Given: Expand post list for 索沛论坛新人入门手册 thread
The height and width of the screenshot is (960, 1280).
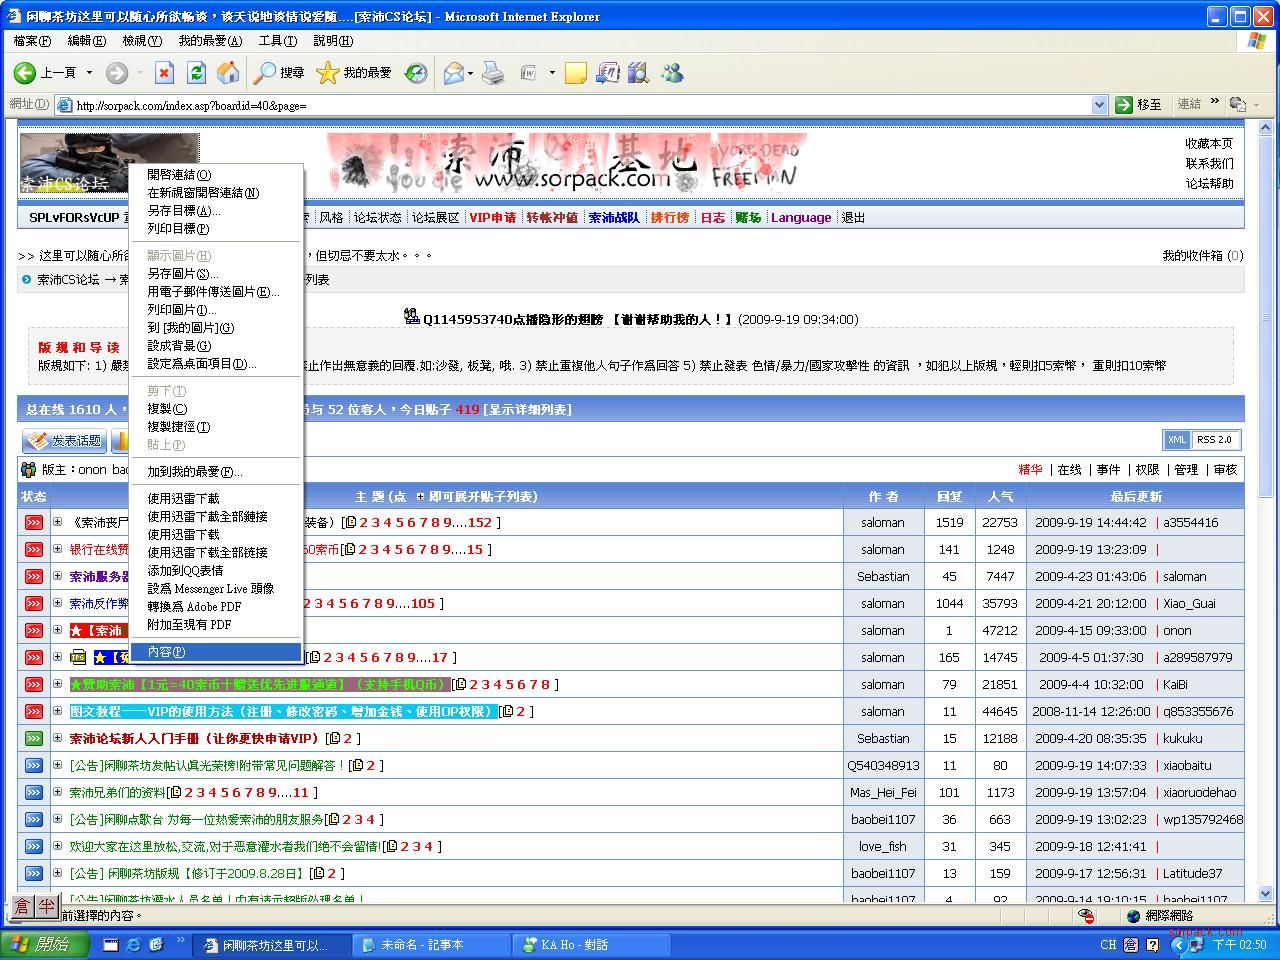Looking at the screenshot, I should point(58,739).
